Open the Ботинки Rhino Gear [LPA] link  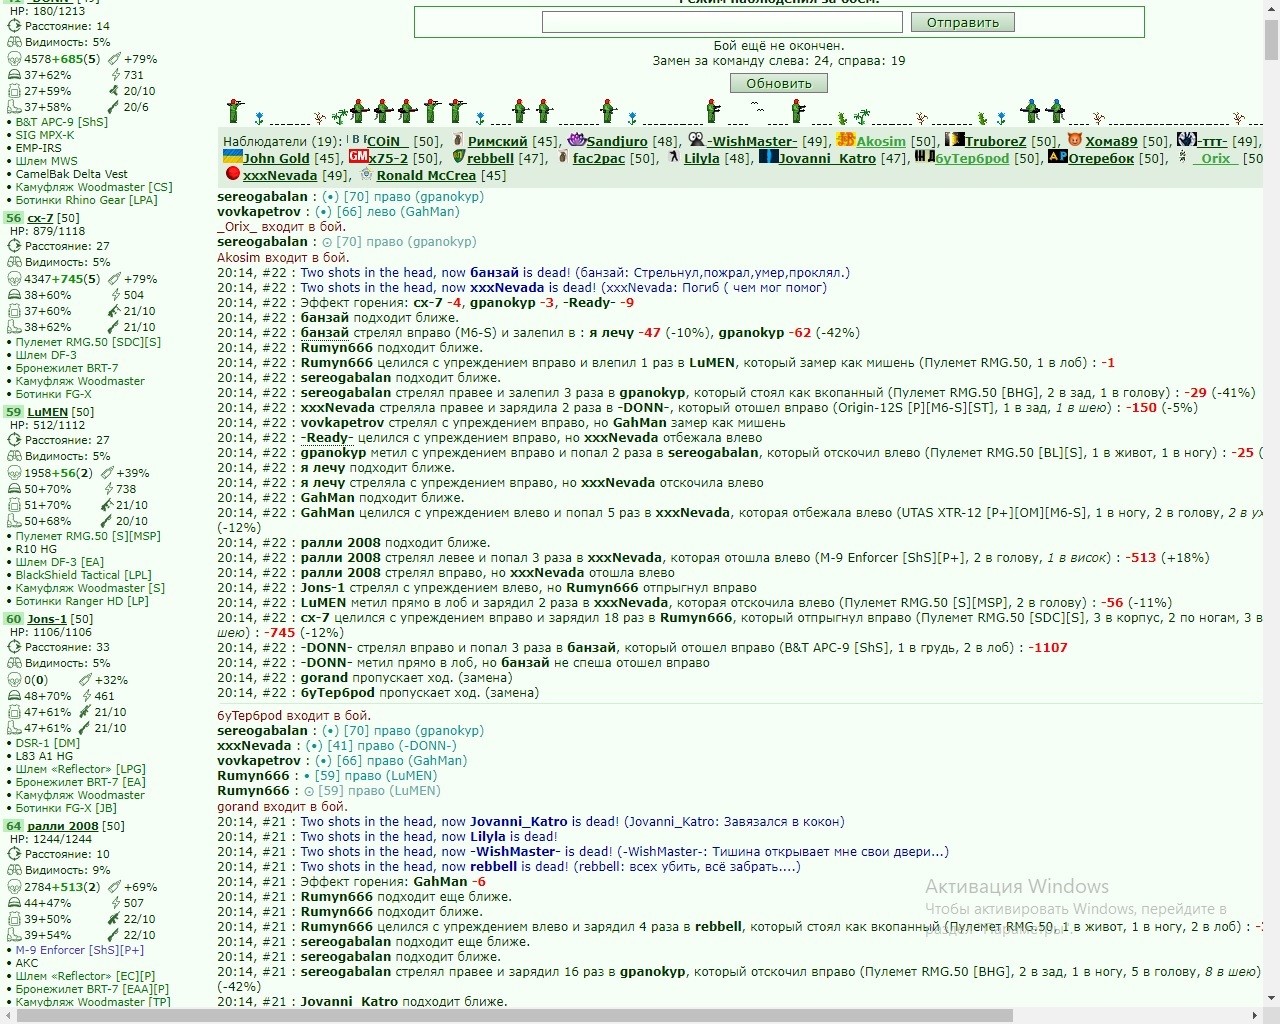(x=87, y=200)
